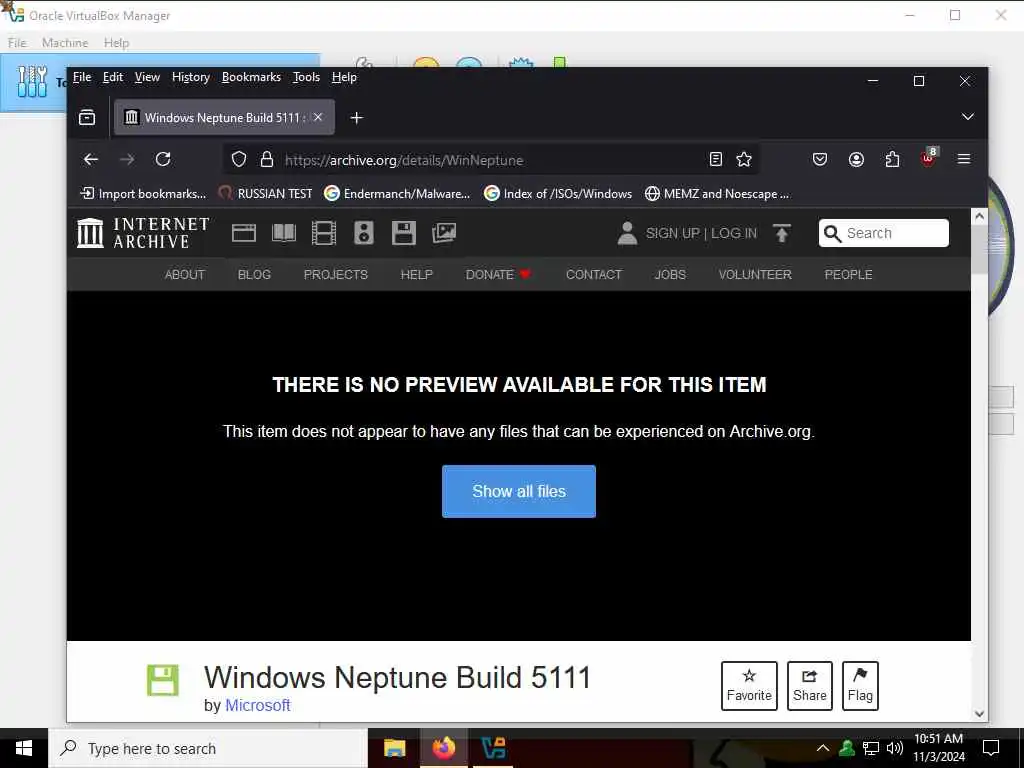Click the Internet Archive Search field
The image size is (1024, 768).
point(884,233)
